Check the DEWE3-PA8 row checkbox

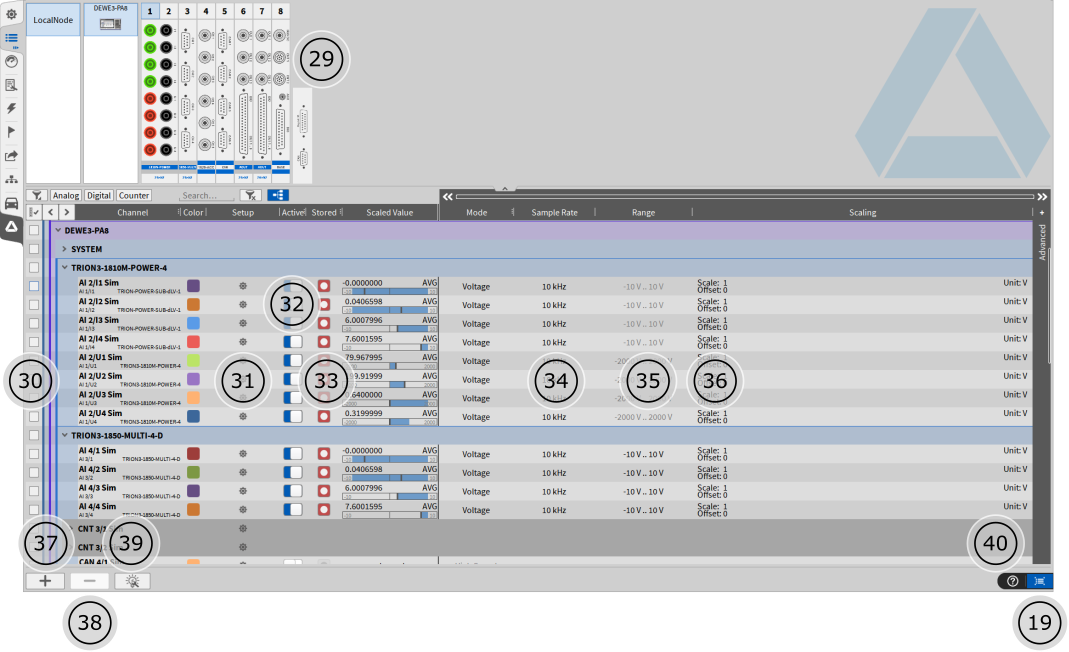pos(34,231)
